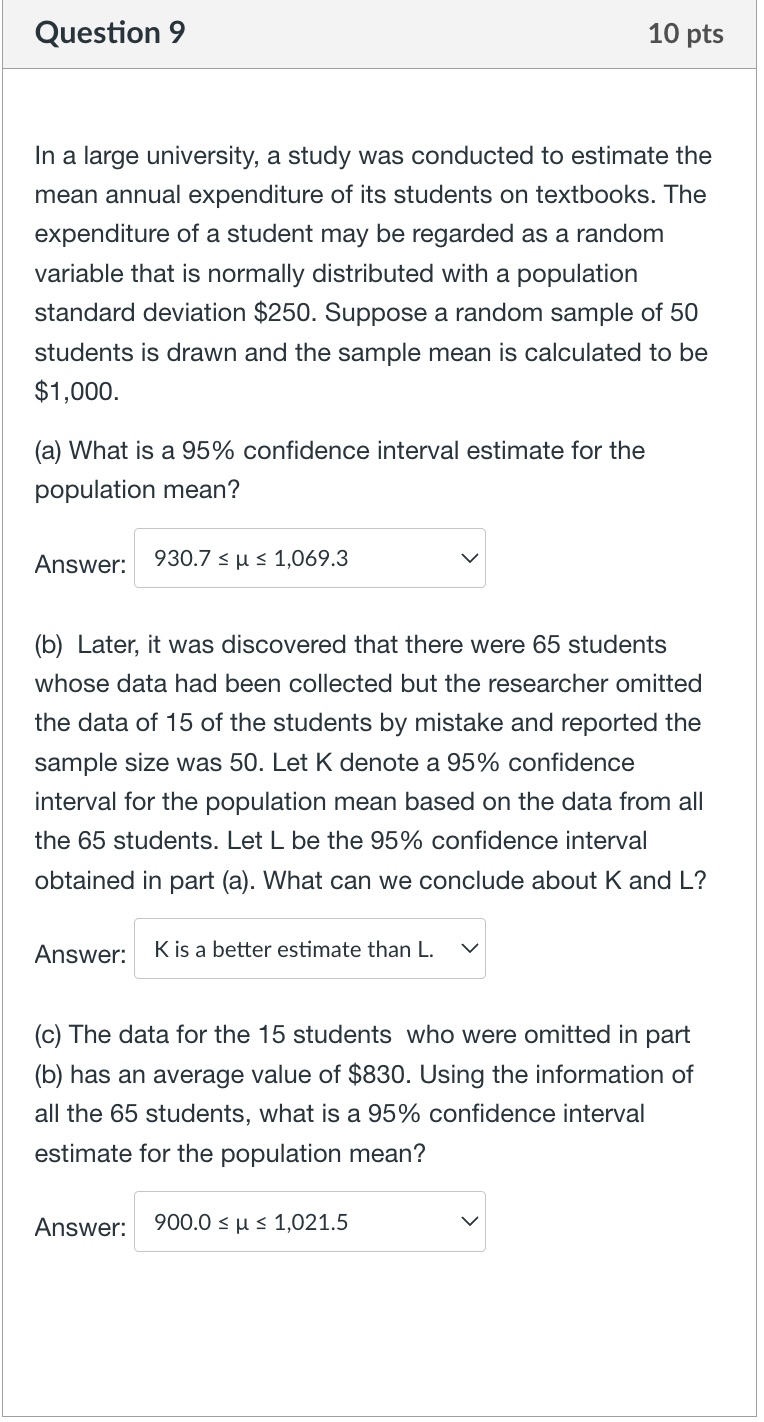Screen dimensions: 764x1422
Task: Click the part (a) question text
Action: [340, 470]
